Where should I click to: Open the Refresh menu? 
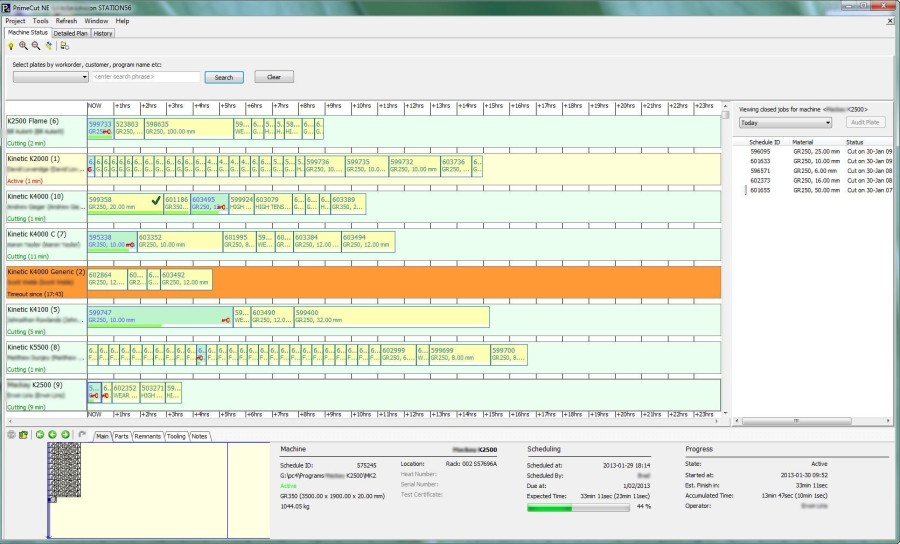pyautogui.click(x=66, y=21)
